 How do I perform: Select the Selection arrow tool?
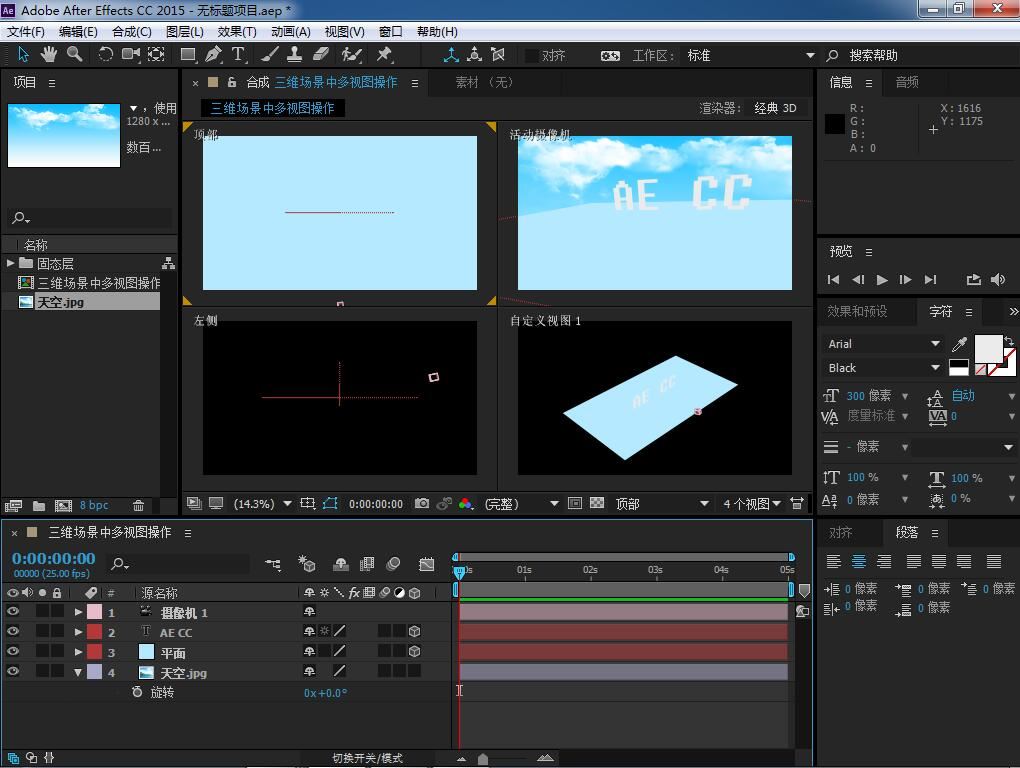tap(23, 55)
